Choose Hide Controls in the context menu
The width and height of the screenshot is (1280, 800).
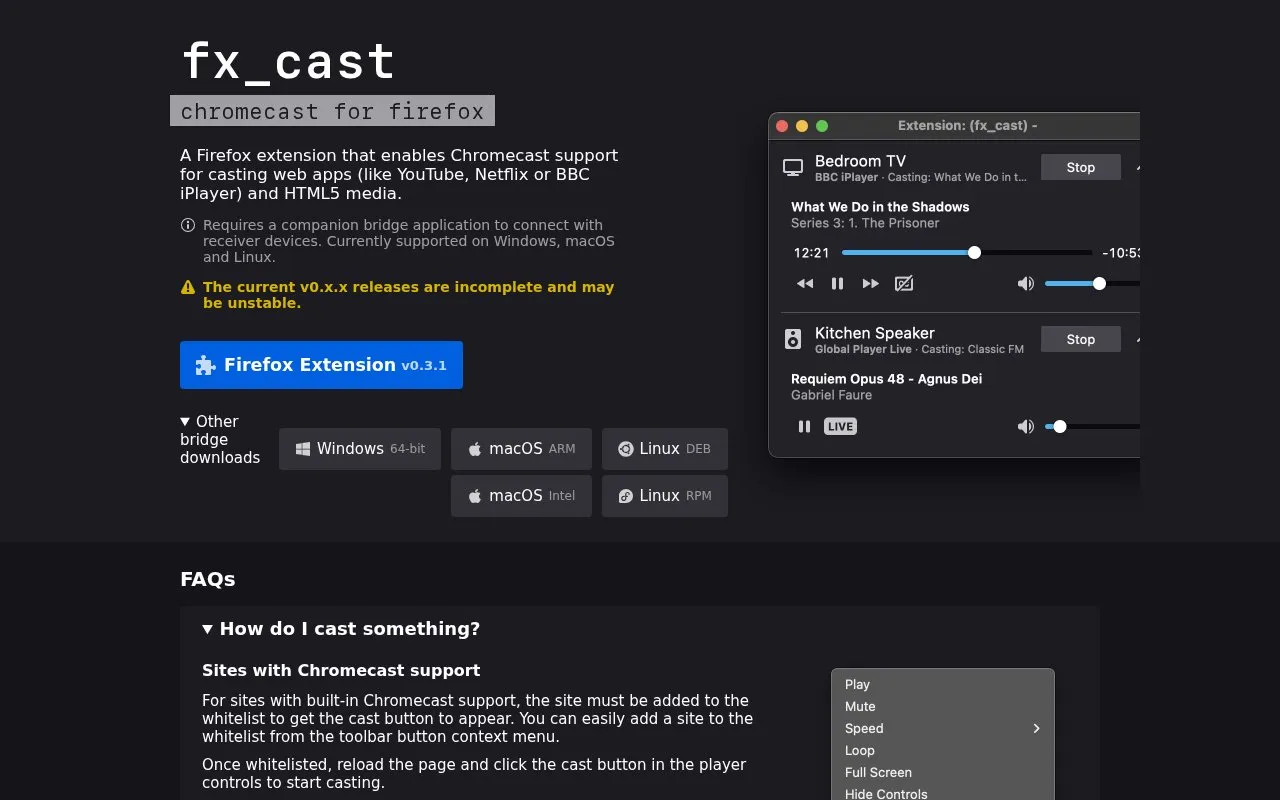click(943, 794)
